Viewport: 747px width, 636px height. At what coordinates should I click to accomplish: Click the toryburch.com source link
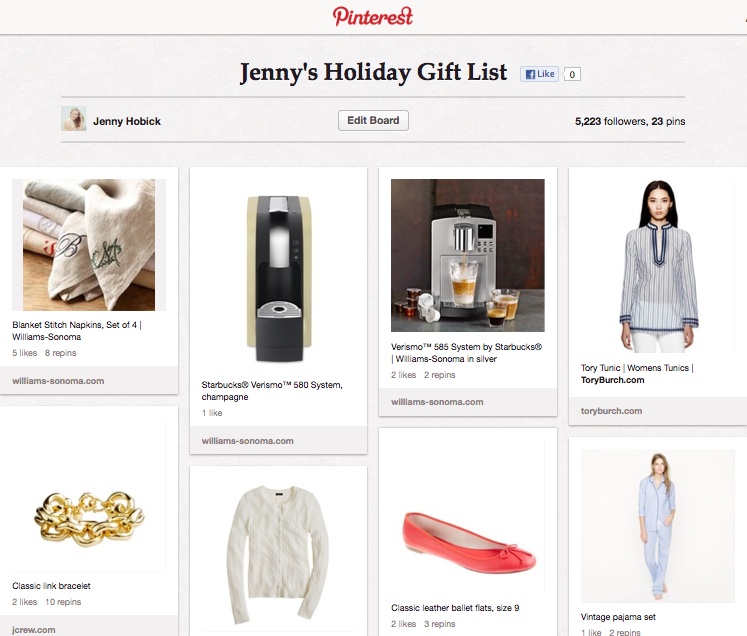pyautogui.click(x=611, y=411)
